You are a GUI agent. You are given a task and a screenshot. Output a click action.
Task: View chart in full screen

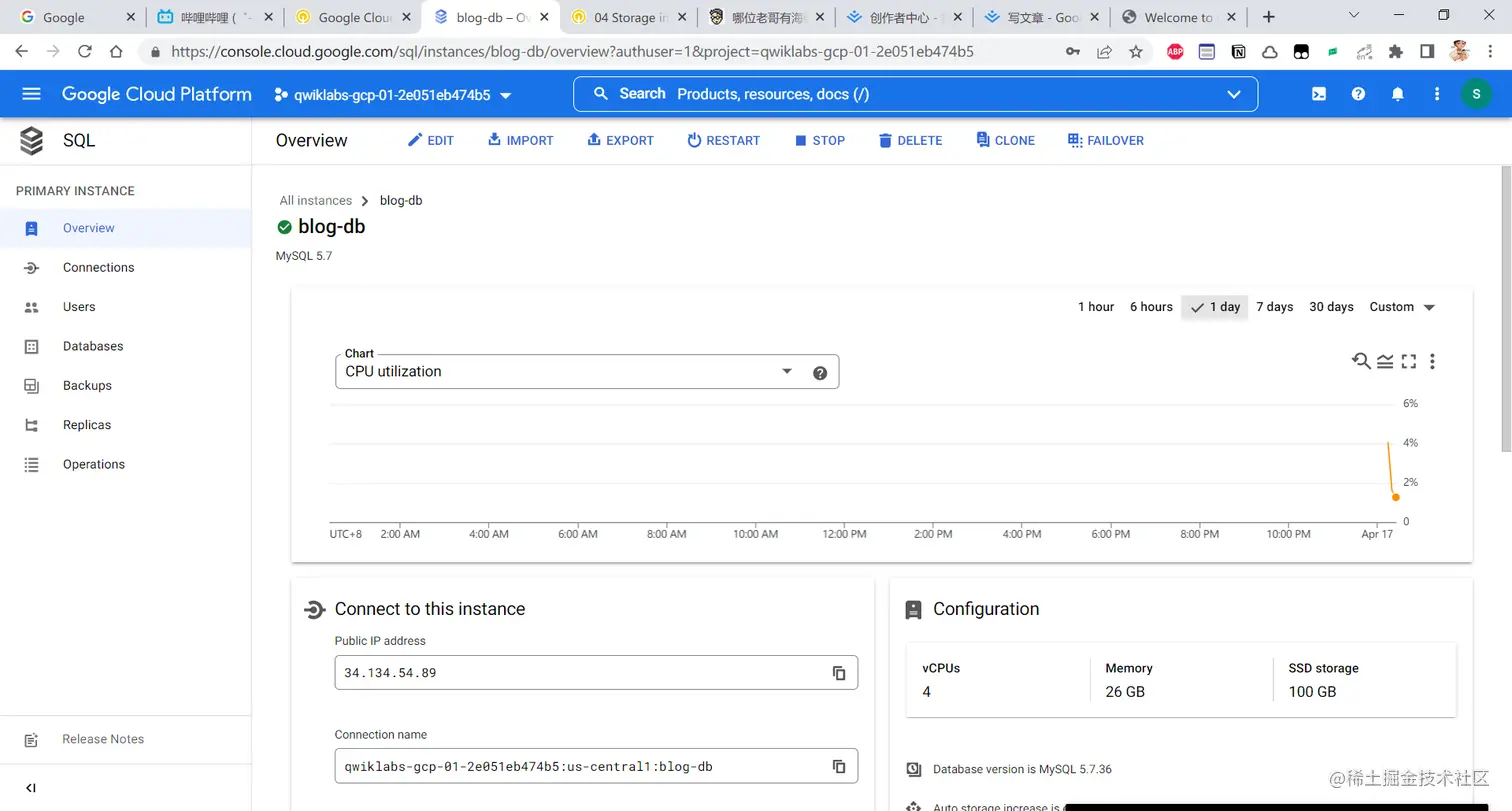(x=1409, y=361)
